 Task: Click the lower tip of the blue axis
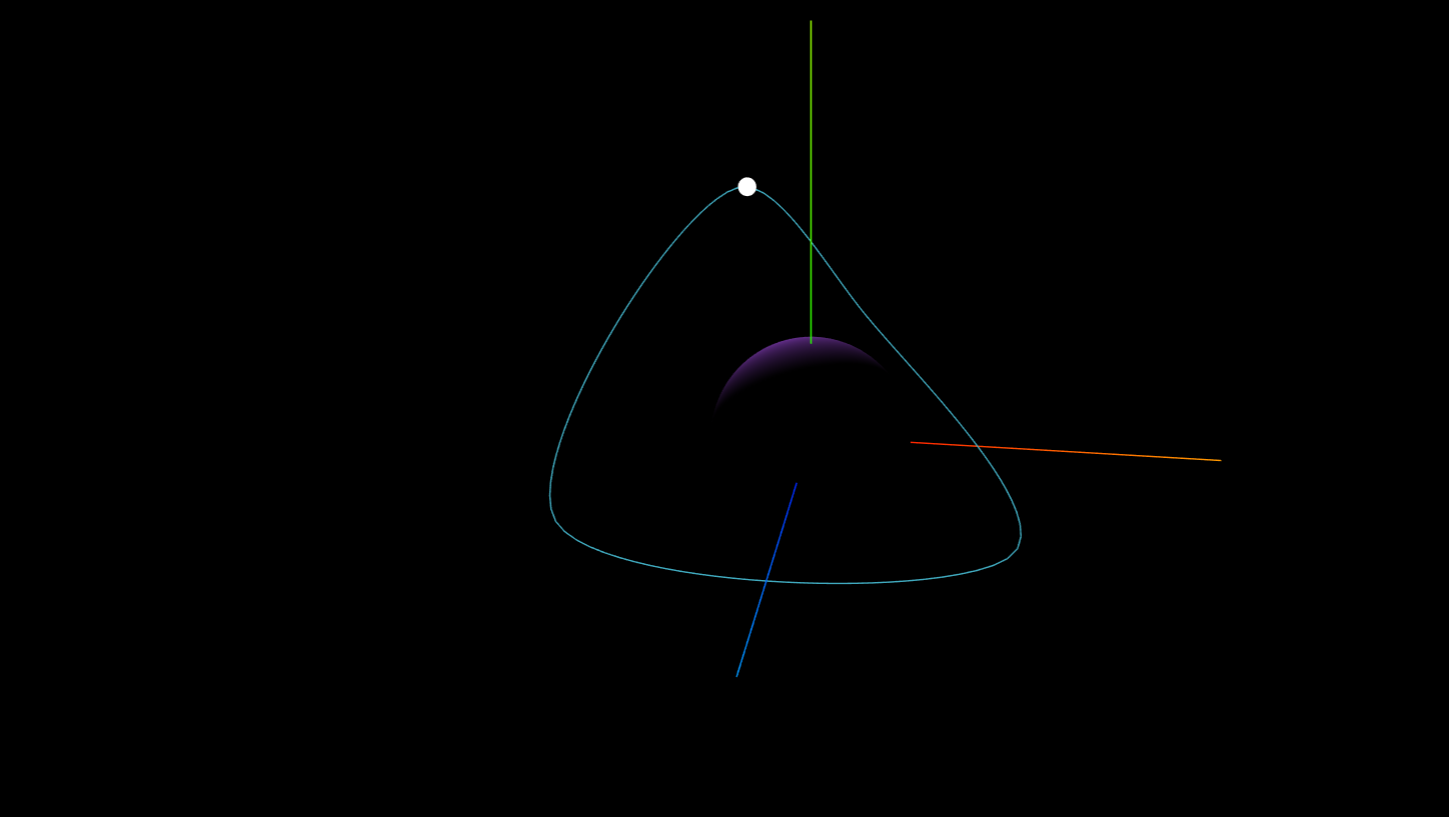point(737,673)
